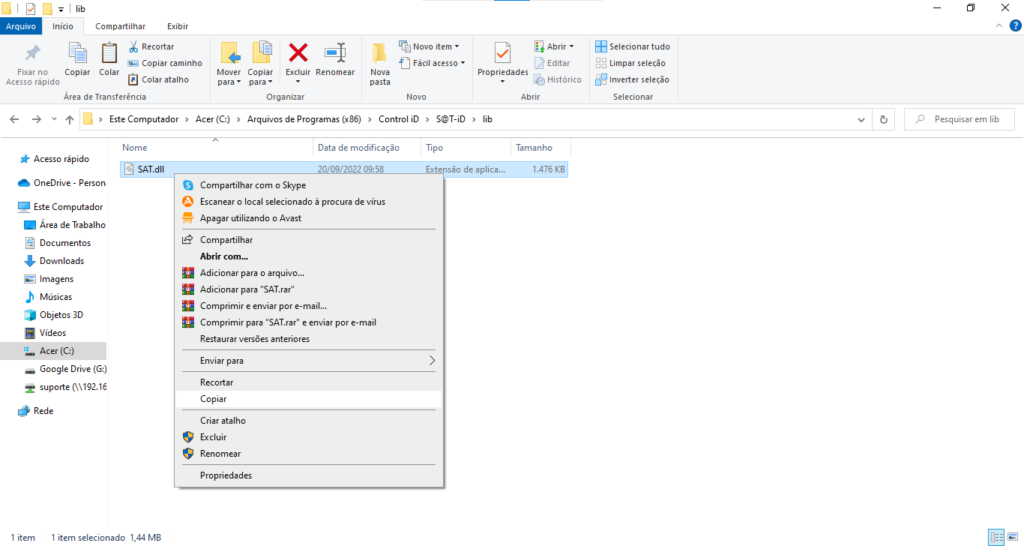Viewport: 1024px width, 546px height.
Task: Select Downloads in the navigation pane
Action: (x=61, y=261)
